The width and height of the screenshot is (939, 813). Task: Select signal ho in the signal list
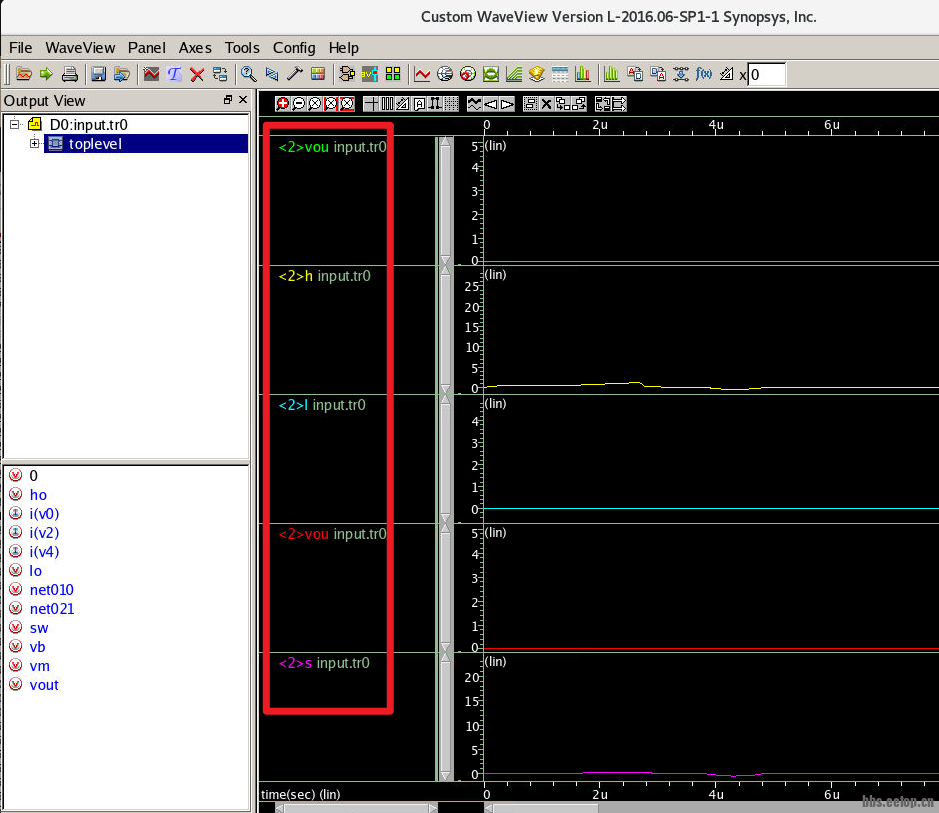[x=38, y=495]
